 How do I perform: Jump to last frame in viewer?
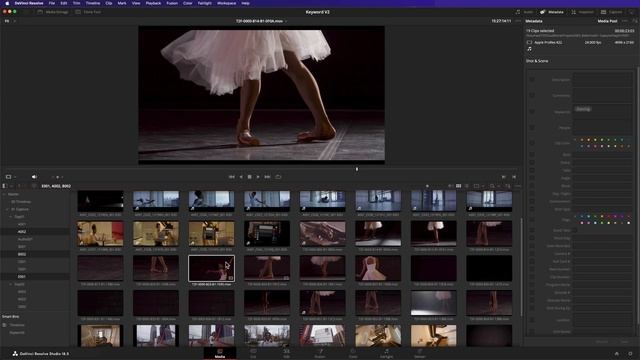267,177
